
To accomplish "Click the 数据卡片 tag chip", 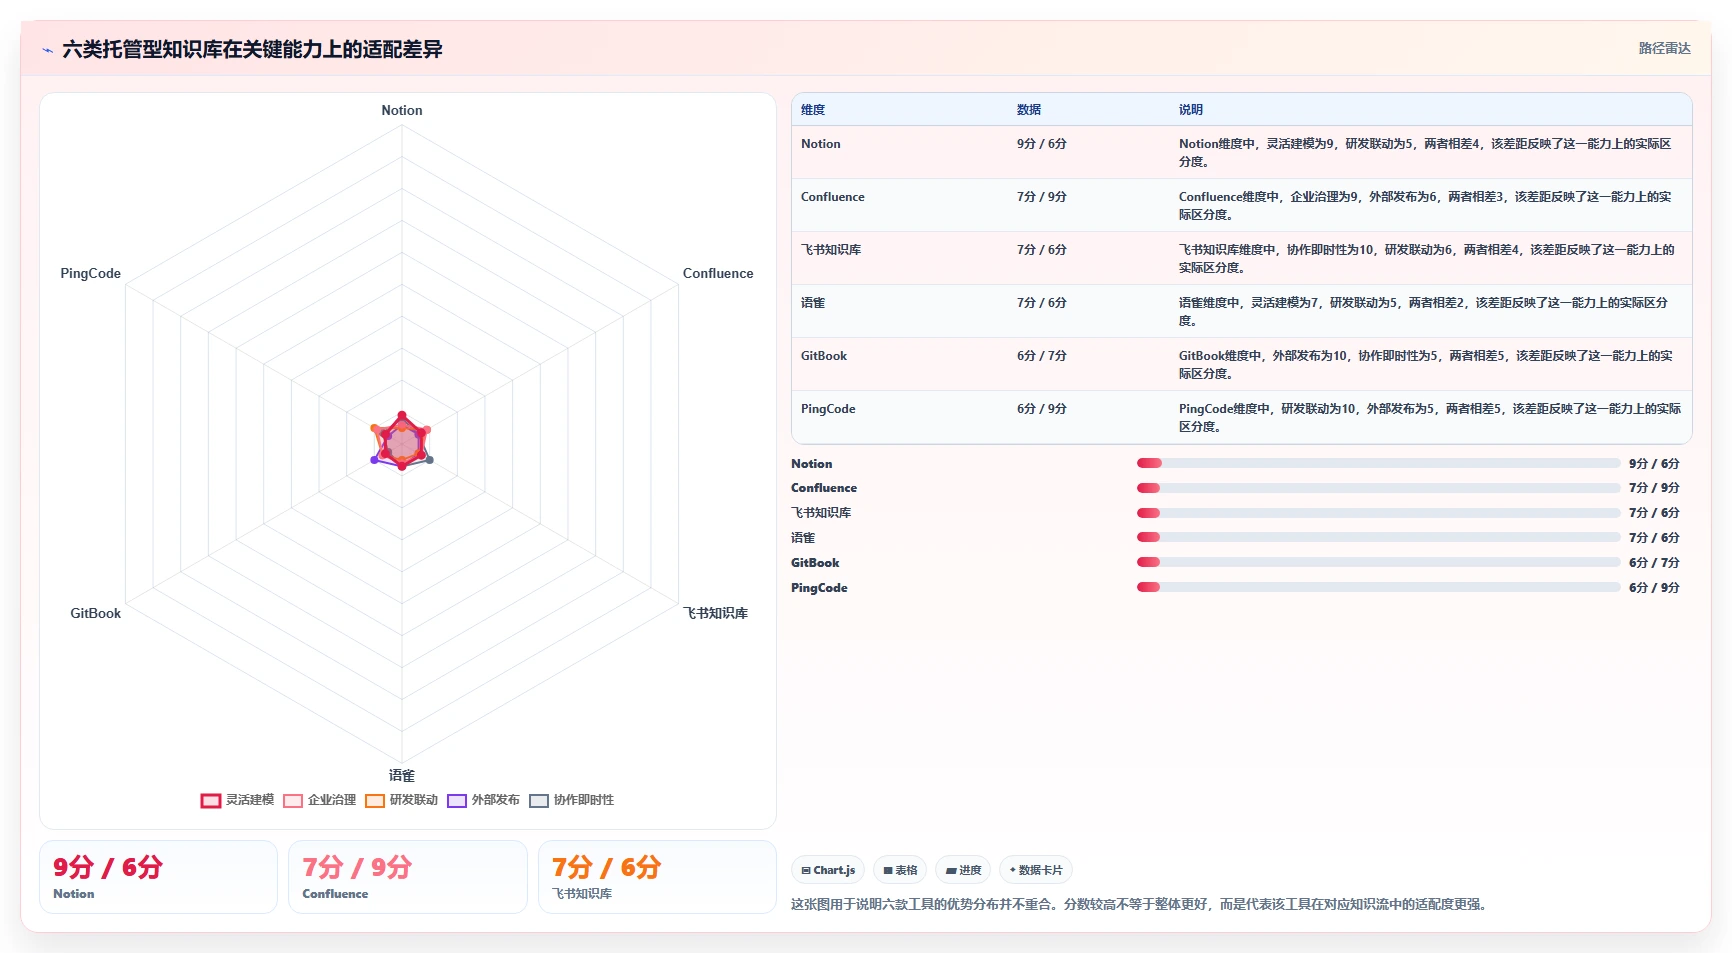I will [x=1036, y=870].
